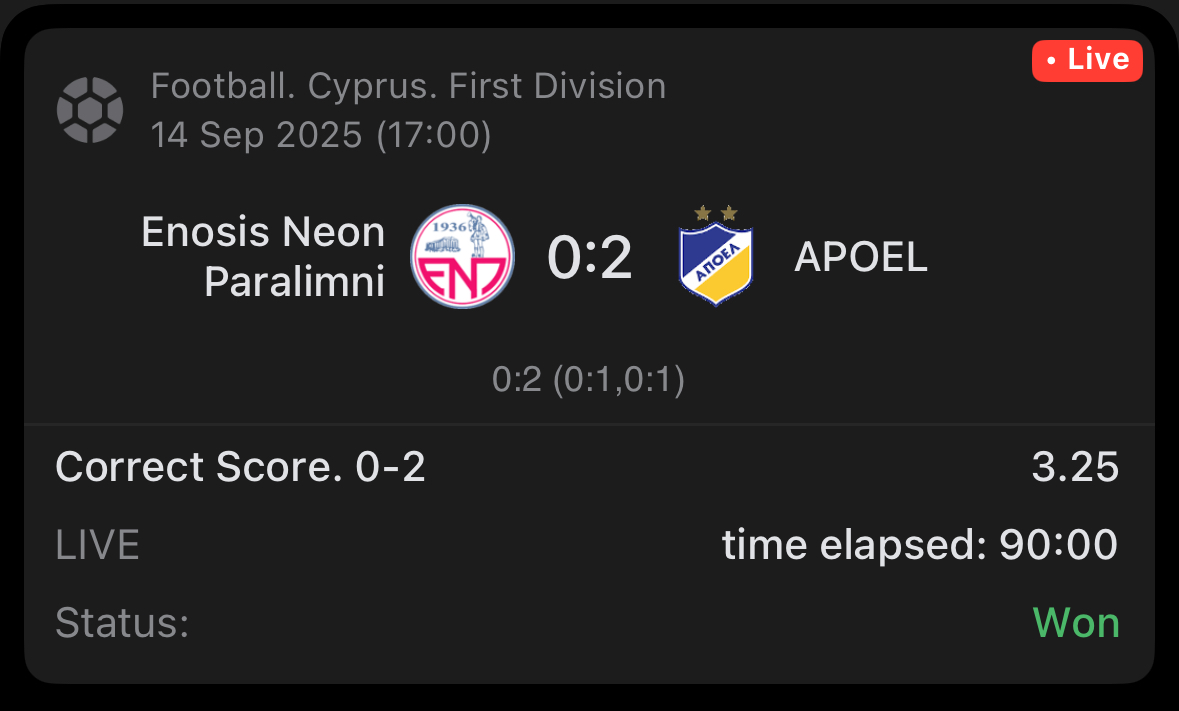Select the APOEL team name
1179x711 pixels.
(x=861, y=257)
